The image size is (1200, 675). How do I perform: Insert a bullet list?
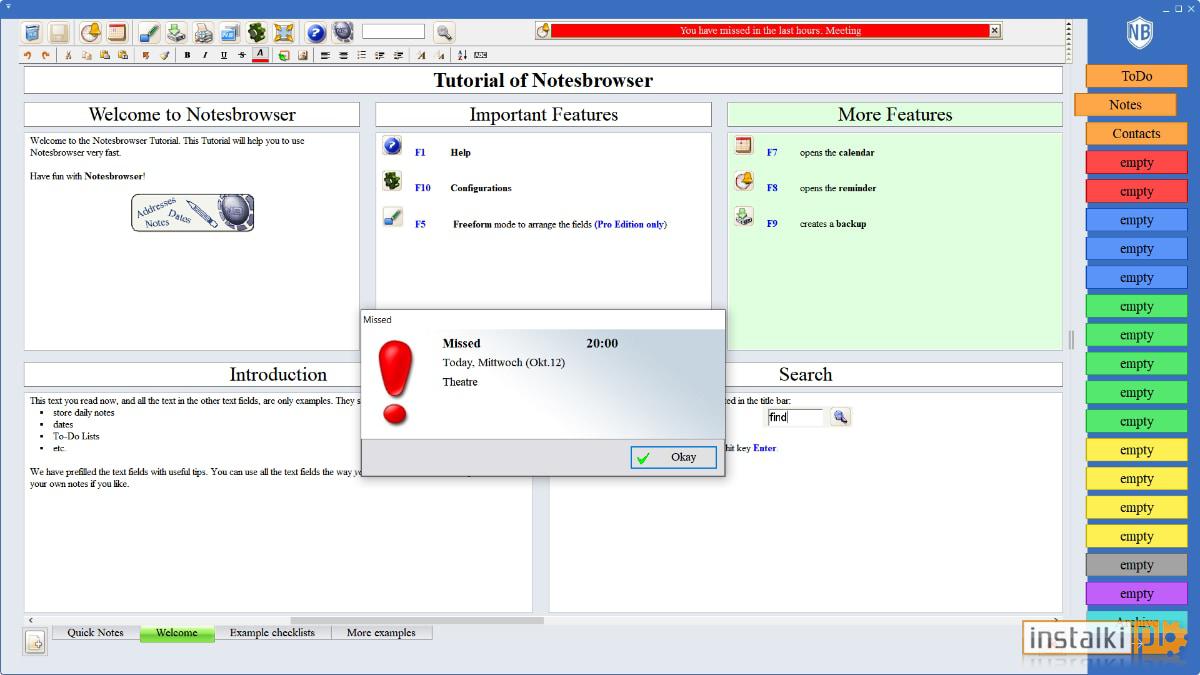tap(361, 55)
